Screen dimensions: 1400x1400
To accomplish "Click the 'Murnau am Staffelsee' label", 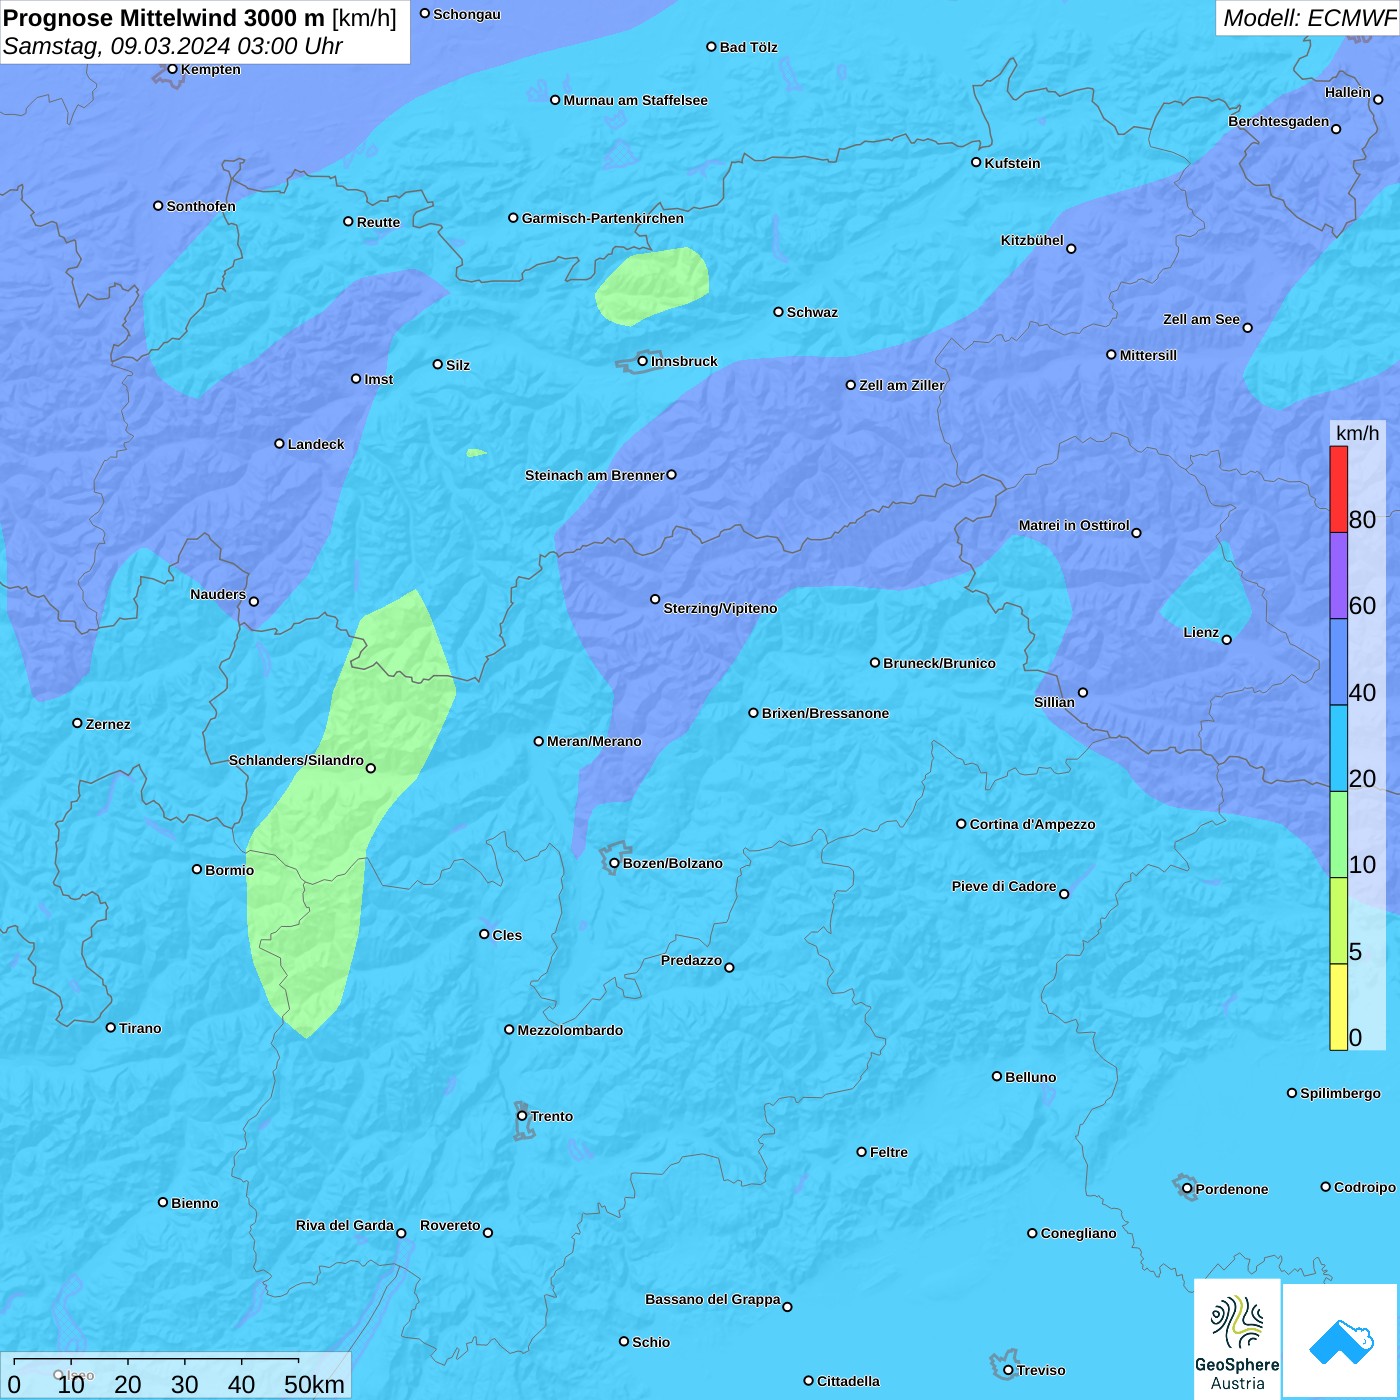I will click(635, 100).
